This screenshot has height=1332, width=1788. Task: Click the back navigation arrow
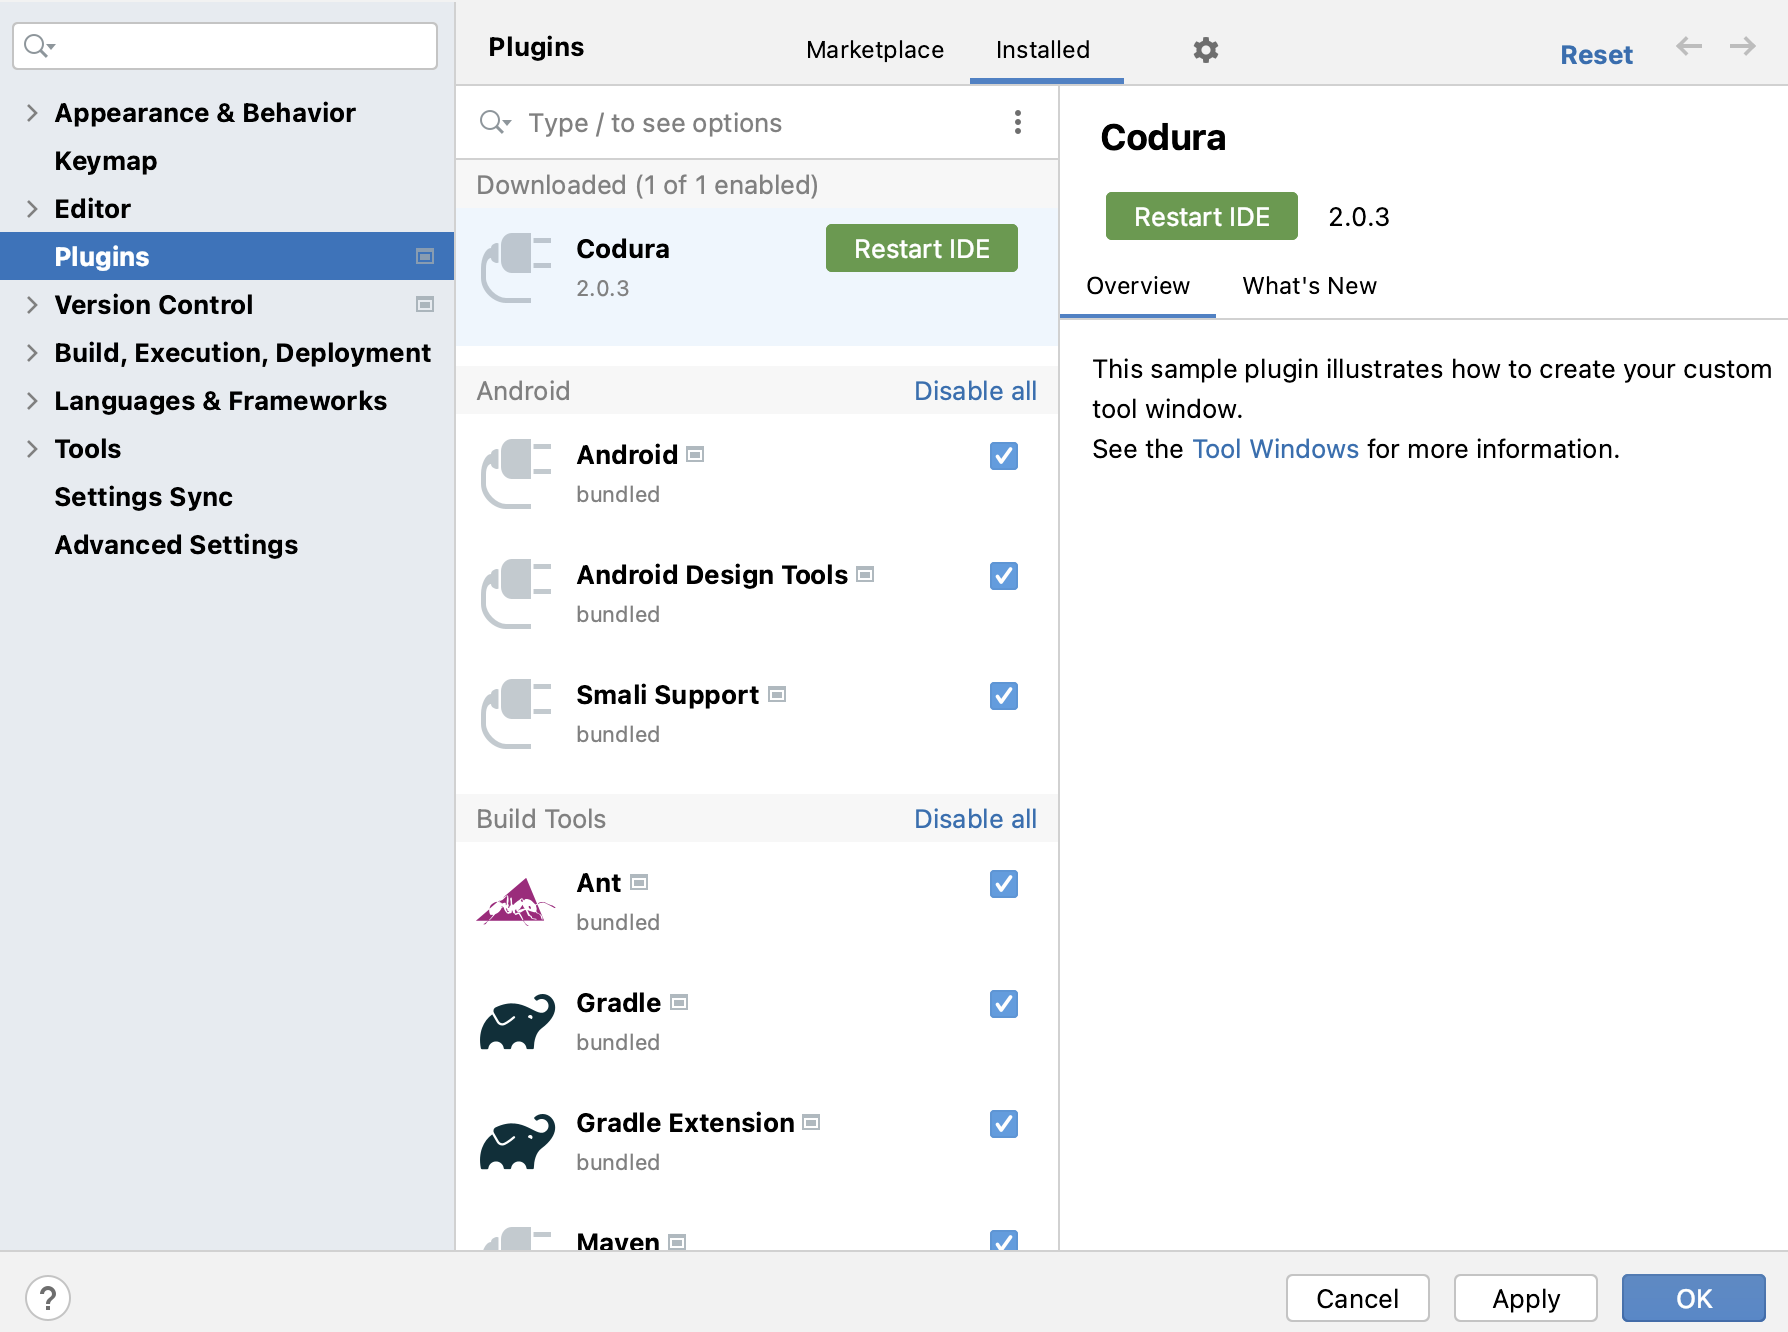pos(1689,46)
